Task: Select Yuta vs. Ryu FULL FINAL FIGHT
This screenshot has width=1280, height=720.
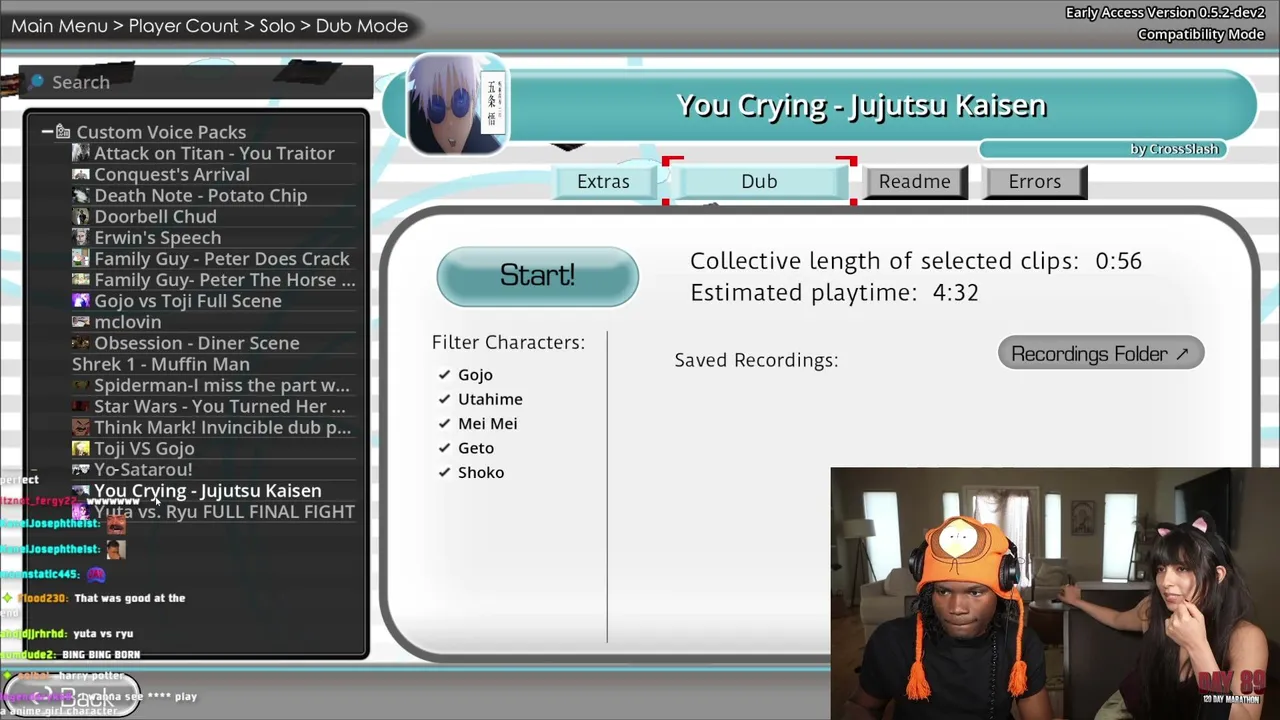Action: coord(214,511)
